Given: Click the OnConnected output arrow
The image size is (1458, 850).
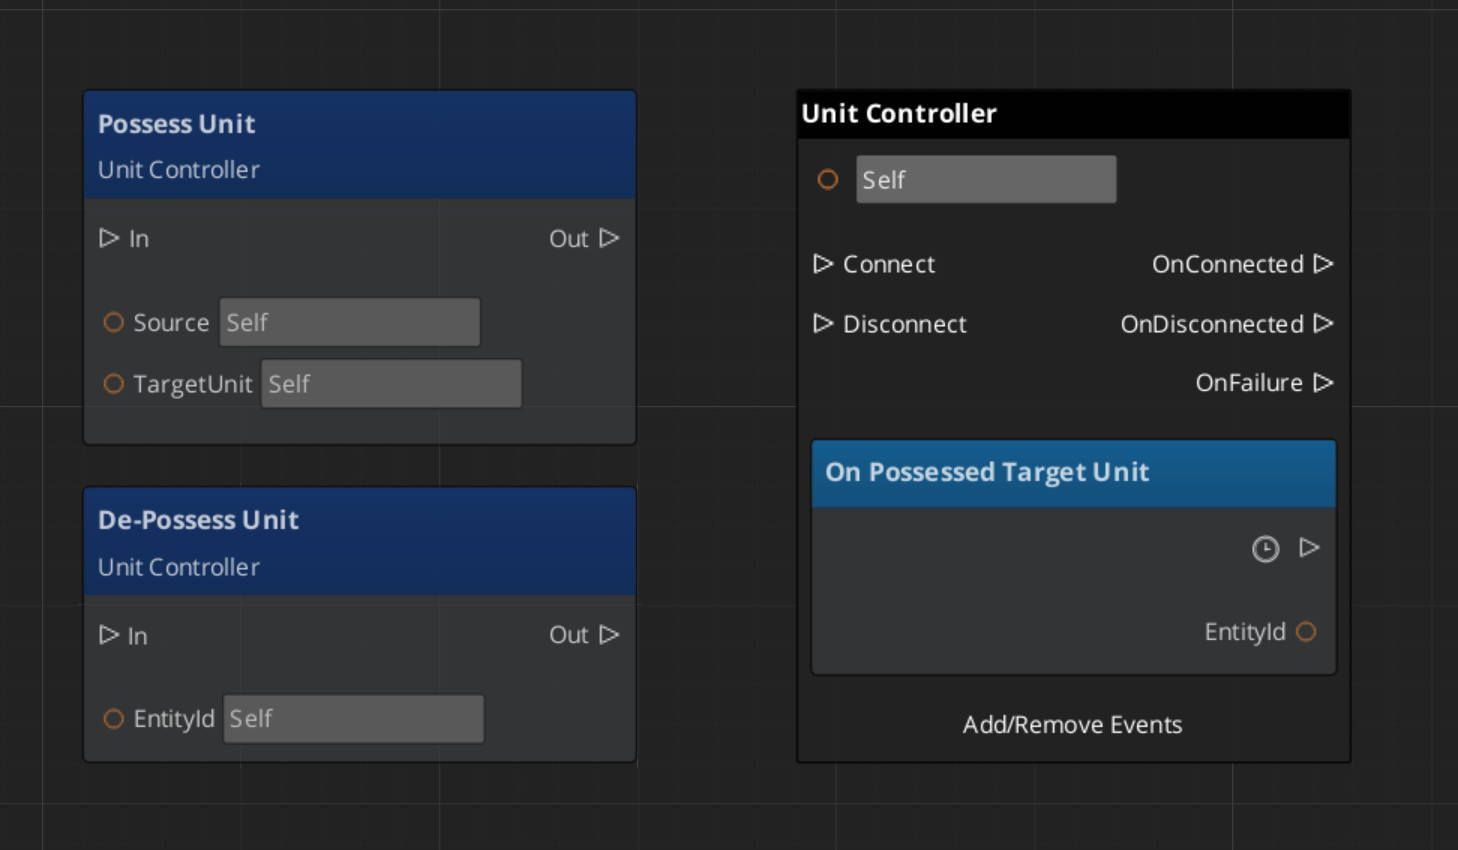Looking at the screenshot, I should pyautogui.click(x=1323, y=264).
